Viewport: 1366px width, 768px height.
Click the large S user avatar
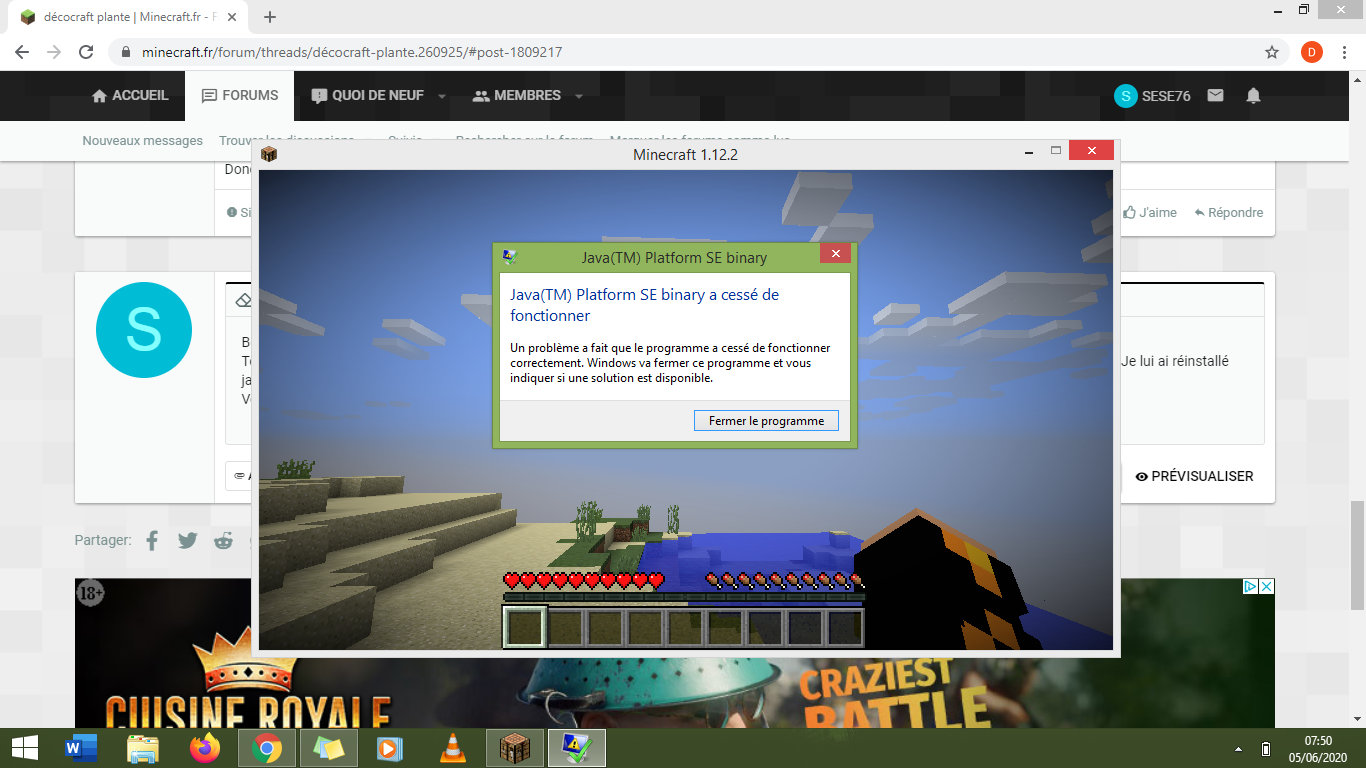(x=144, y=330)
